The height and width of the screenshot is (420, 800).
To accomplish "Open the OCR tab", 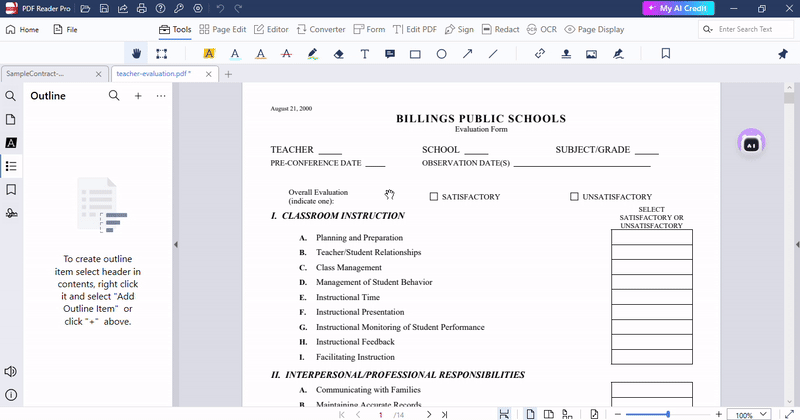I will 542,30.
